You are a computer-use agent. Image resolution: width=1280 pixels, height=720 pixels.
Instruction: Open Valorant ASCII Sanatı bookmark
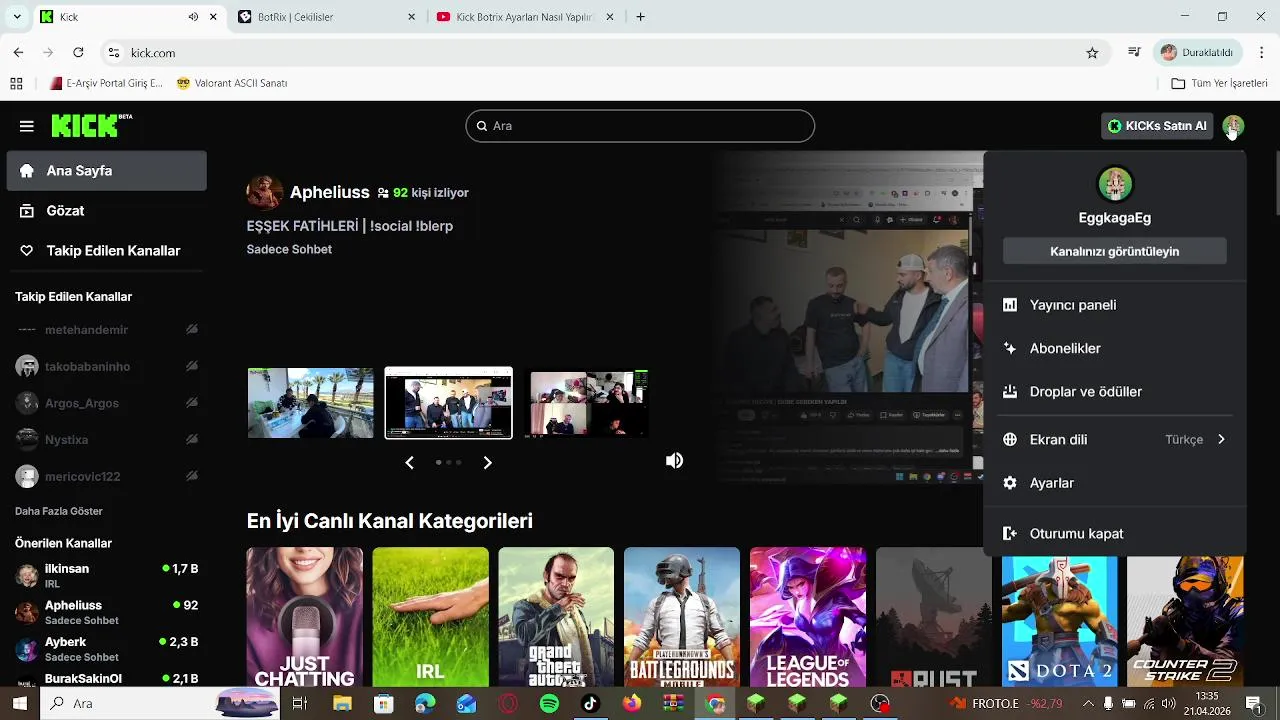(232, 83)
